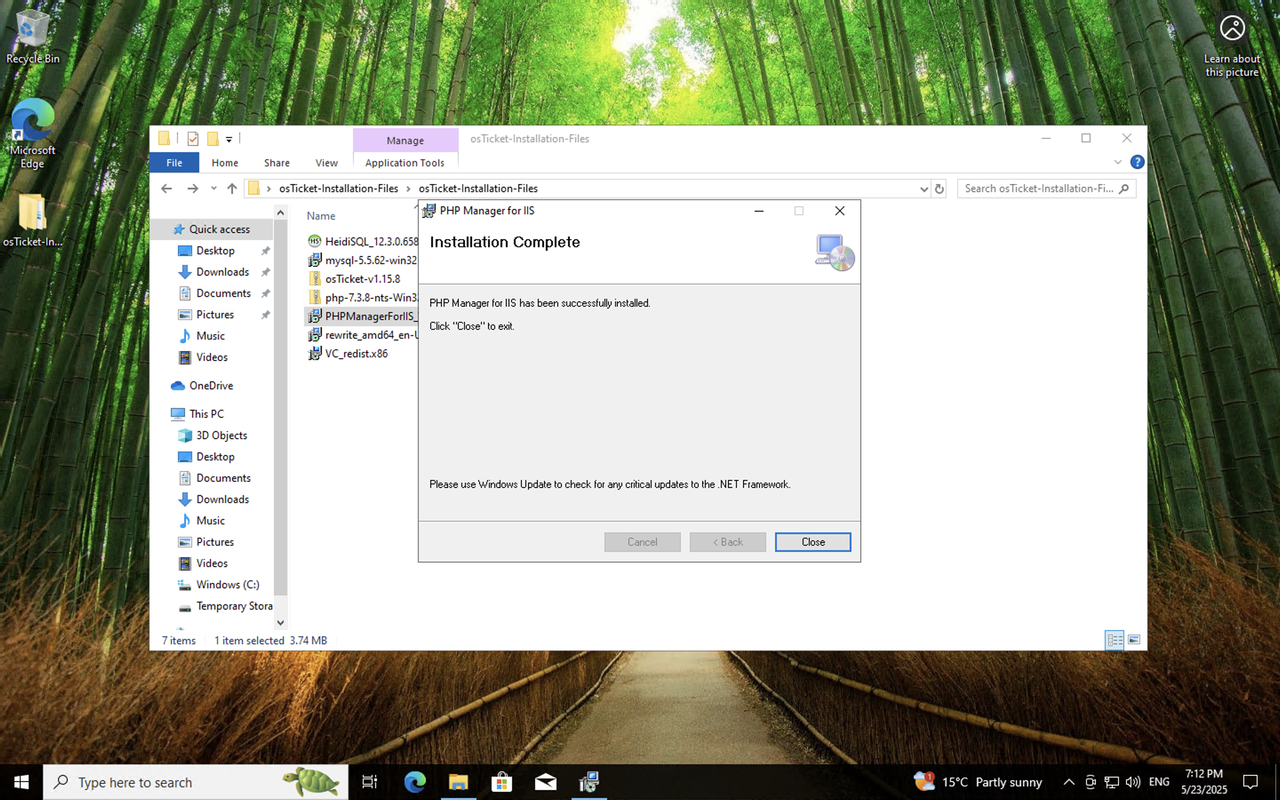Switch to the Share ribbon tab
This screenshot has height=800, width=1280.
tap(277, 163)
